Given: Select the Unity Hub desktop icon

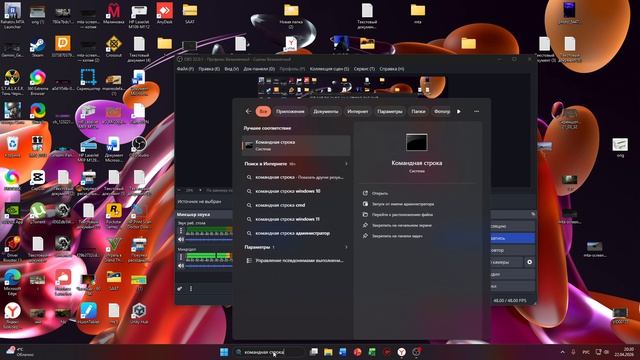Looking at the screenshot, I should click(x=139, y=314).
